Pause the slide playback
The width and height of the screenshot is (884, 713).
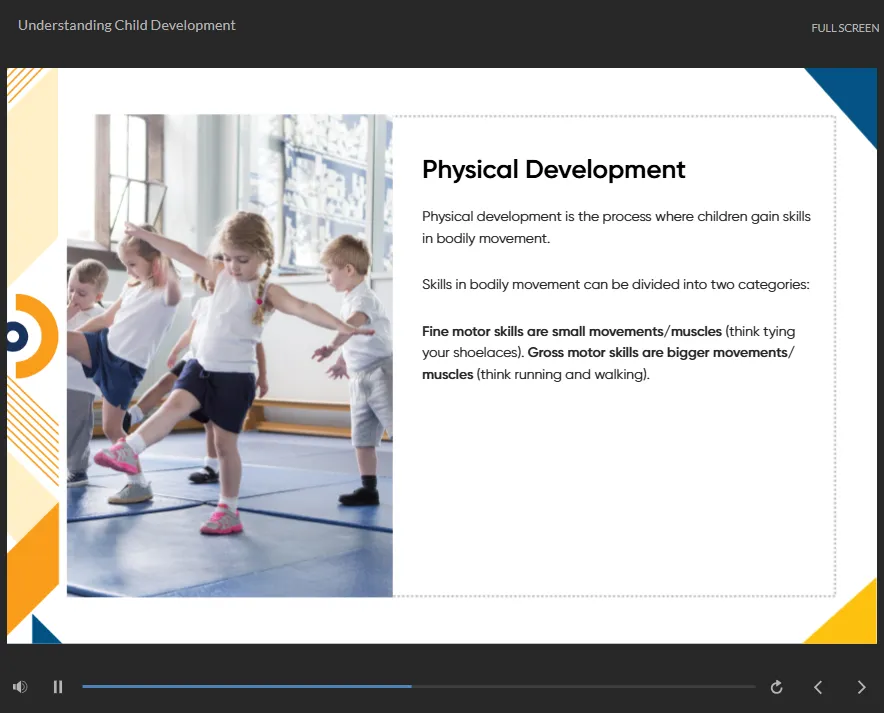click(x=57, y=686)
